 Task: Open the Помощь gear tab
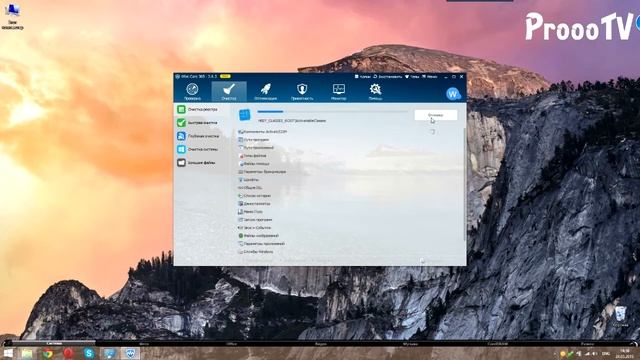375,91
